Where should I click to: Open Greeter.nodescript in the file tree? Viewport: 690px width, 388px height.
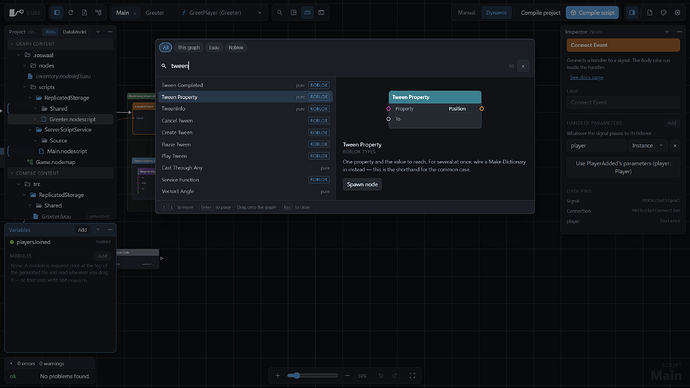coord(61,119)
